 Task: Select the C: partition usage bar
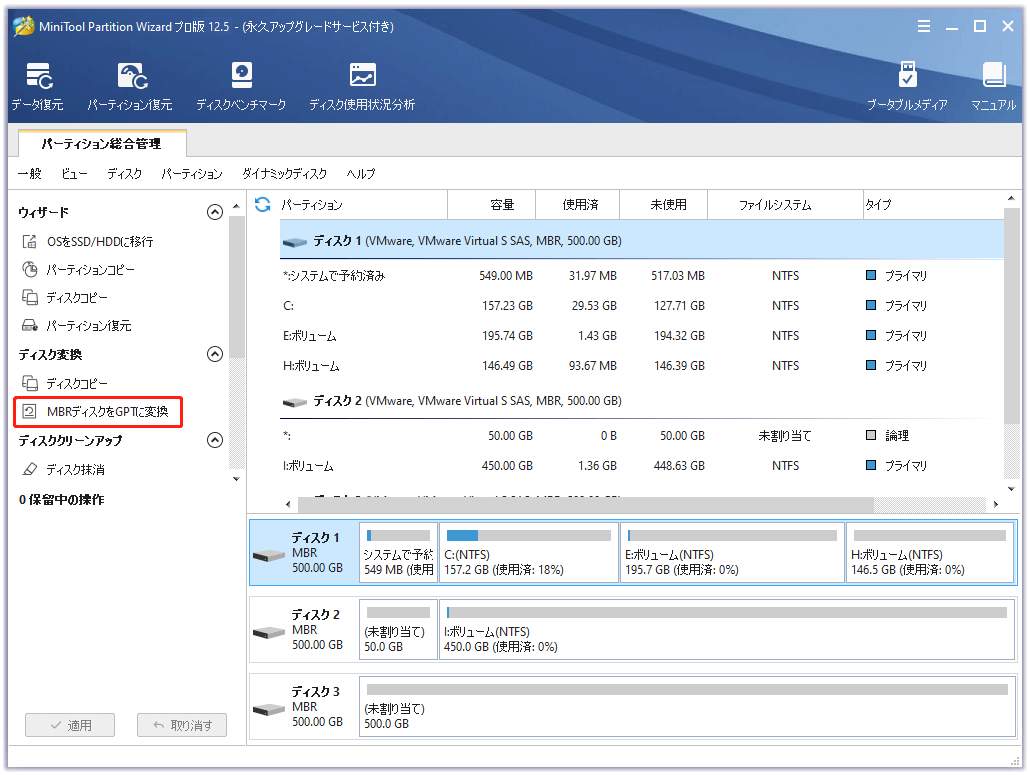click(x=528, y=551)
